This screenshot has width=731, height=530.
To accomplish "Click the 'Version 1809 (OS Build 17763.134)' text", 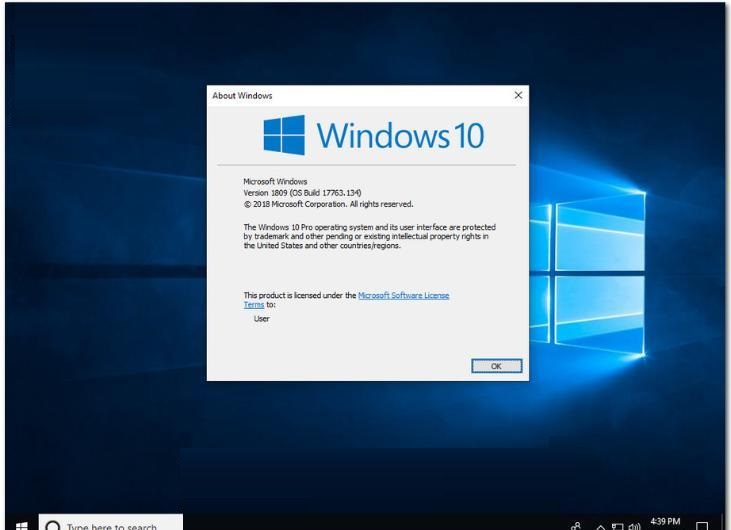I will coord(302,193).
